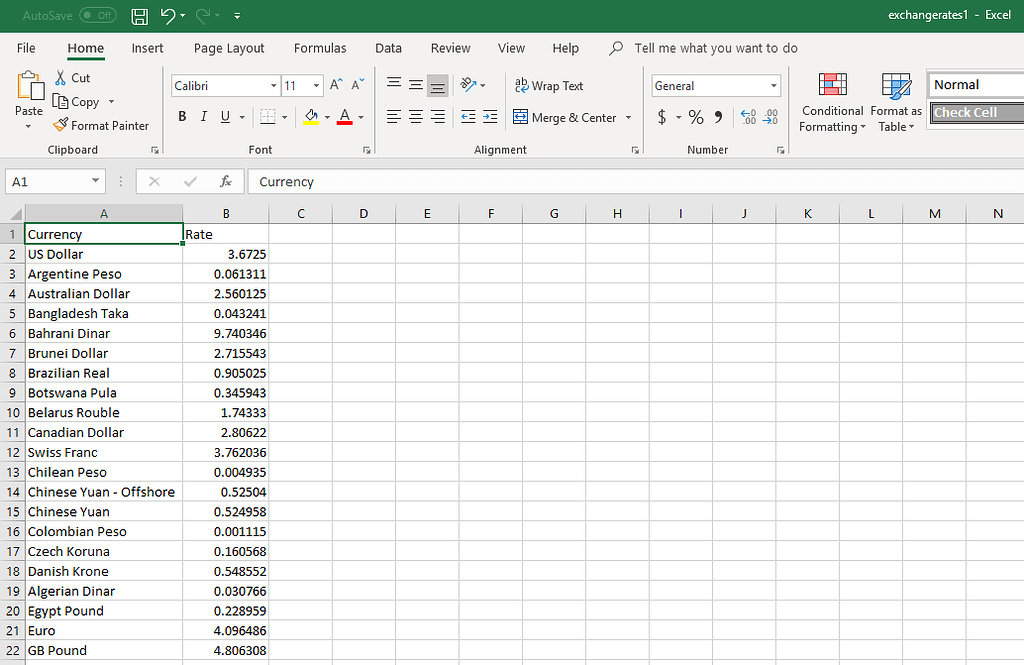This screenshot has height=665, width=1024.
Task: Open Conditional Formatting options
Action: [x=832, y=103]
